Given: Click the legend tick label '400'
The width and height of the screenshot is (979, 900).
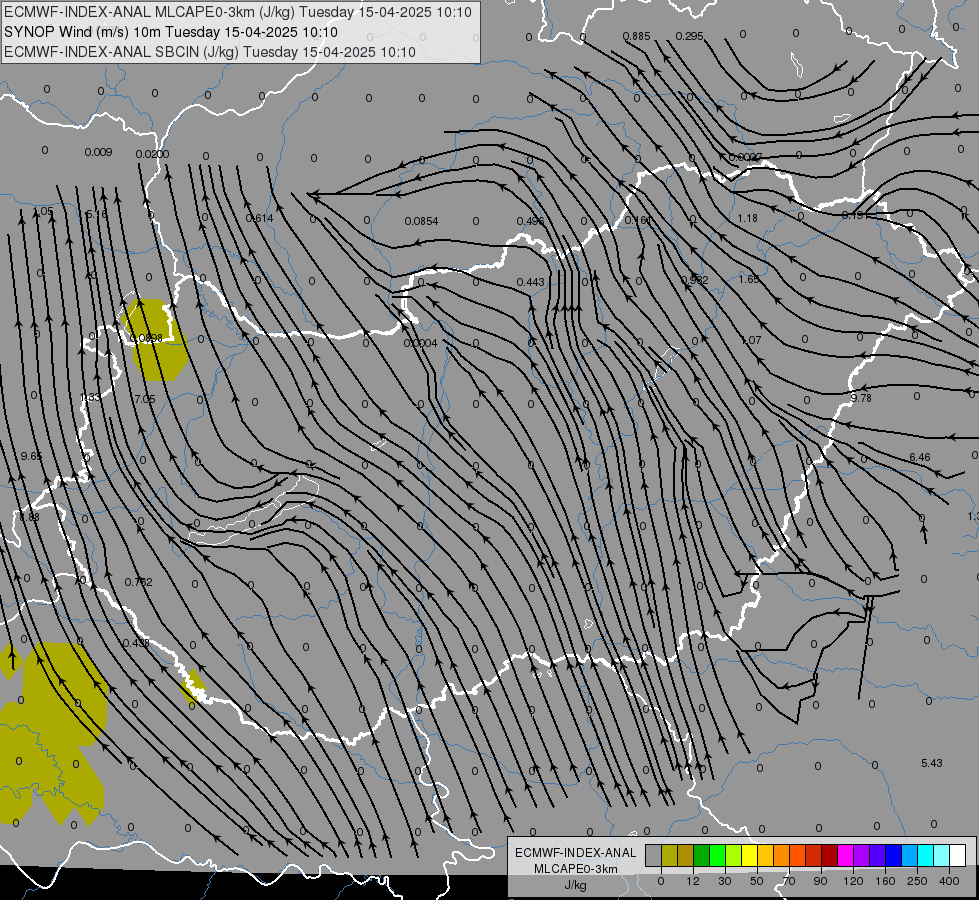Looking at the screenshot, I should coord(949,881).
